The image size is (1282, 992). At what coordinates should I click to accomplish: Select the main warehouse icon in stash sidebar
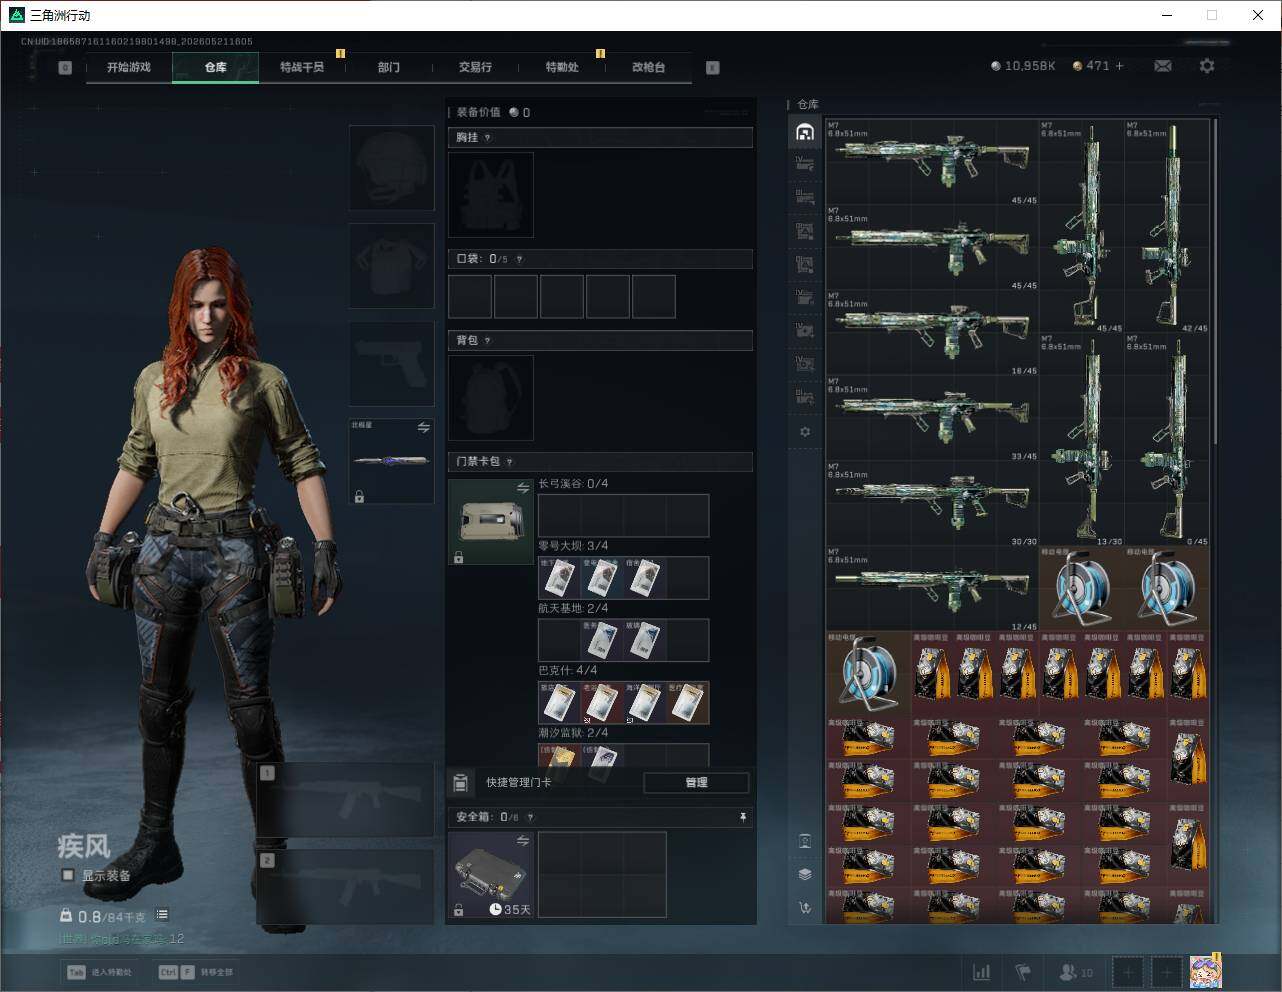coord(805,132)
